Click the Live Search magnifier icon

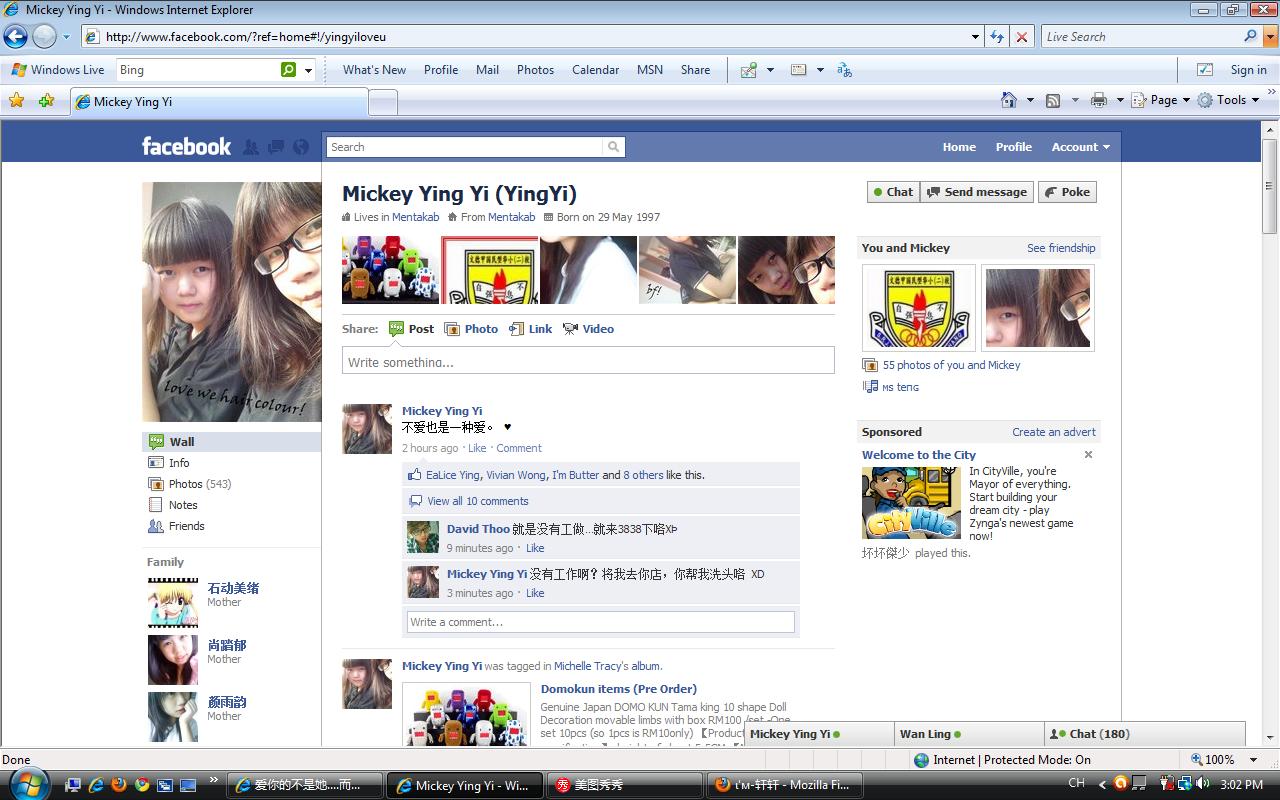pyautogui.click(x=1250, y=36)
